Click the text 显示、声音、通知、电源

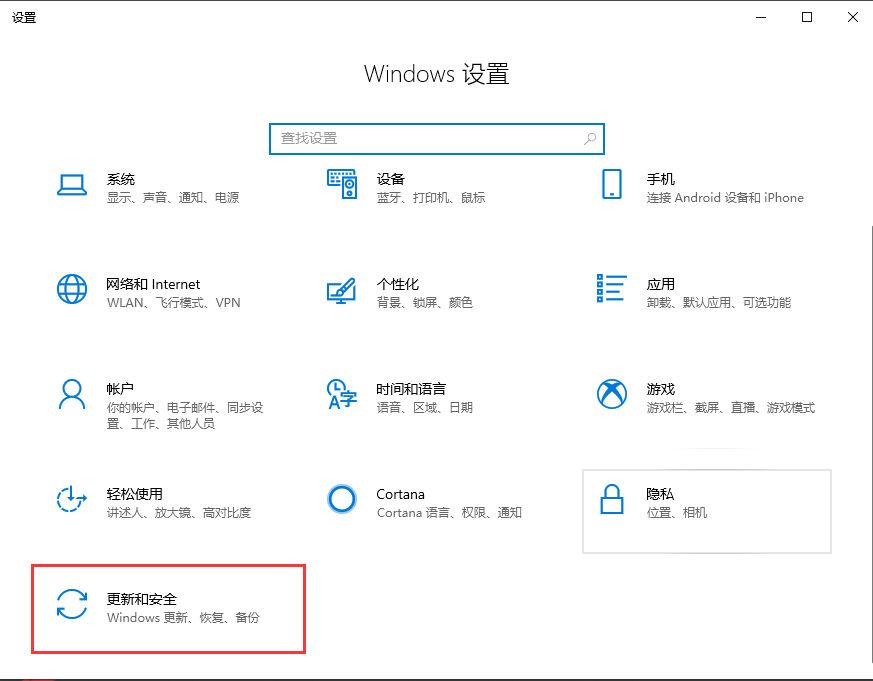(x=173, y=198)
